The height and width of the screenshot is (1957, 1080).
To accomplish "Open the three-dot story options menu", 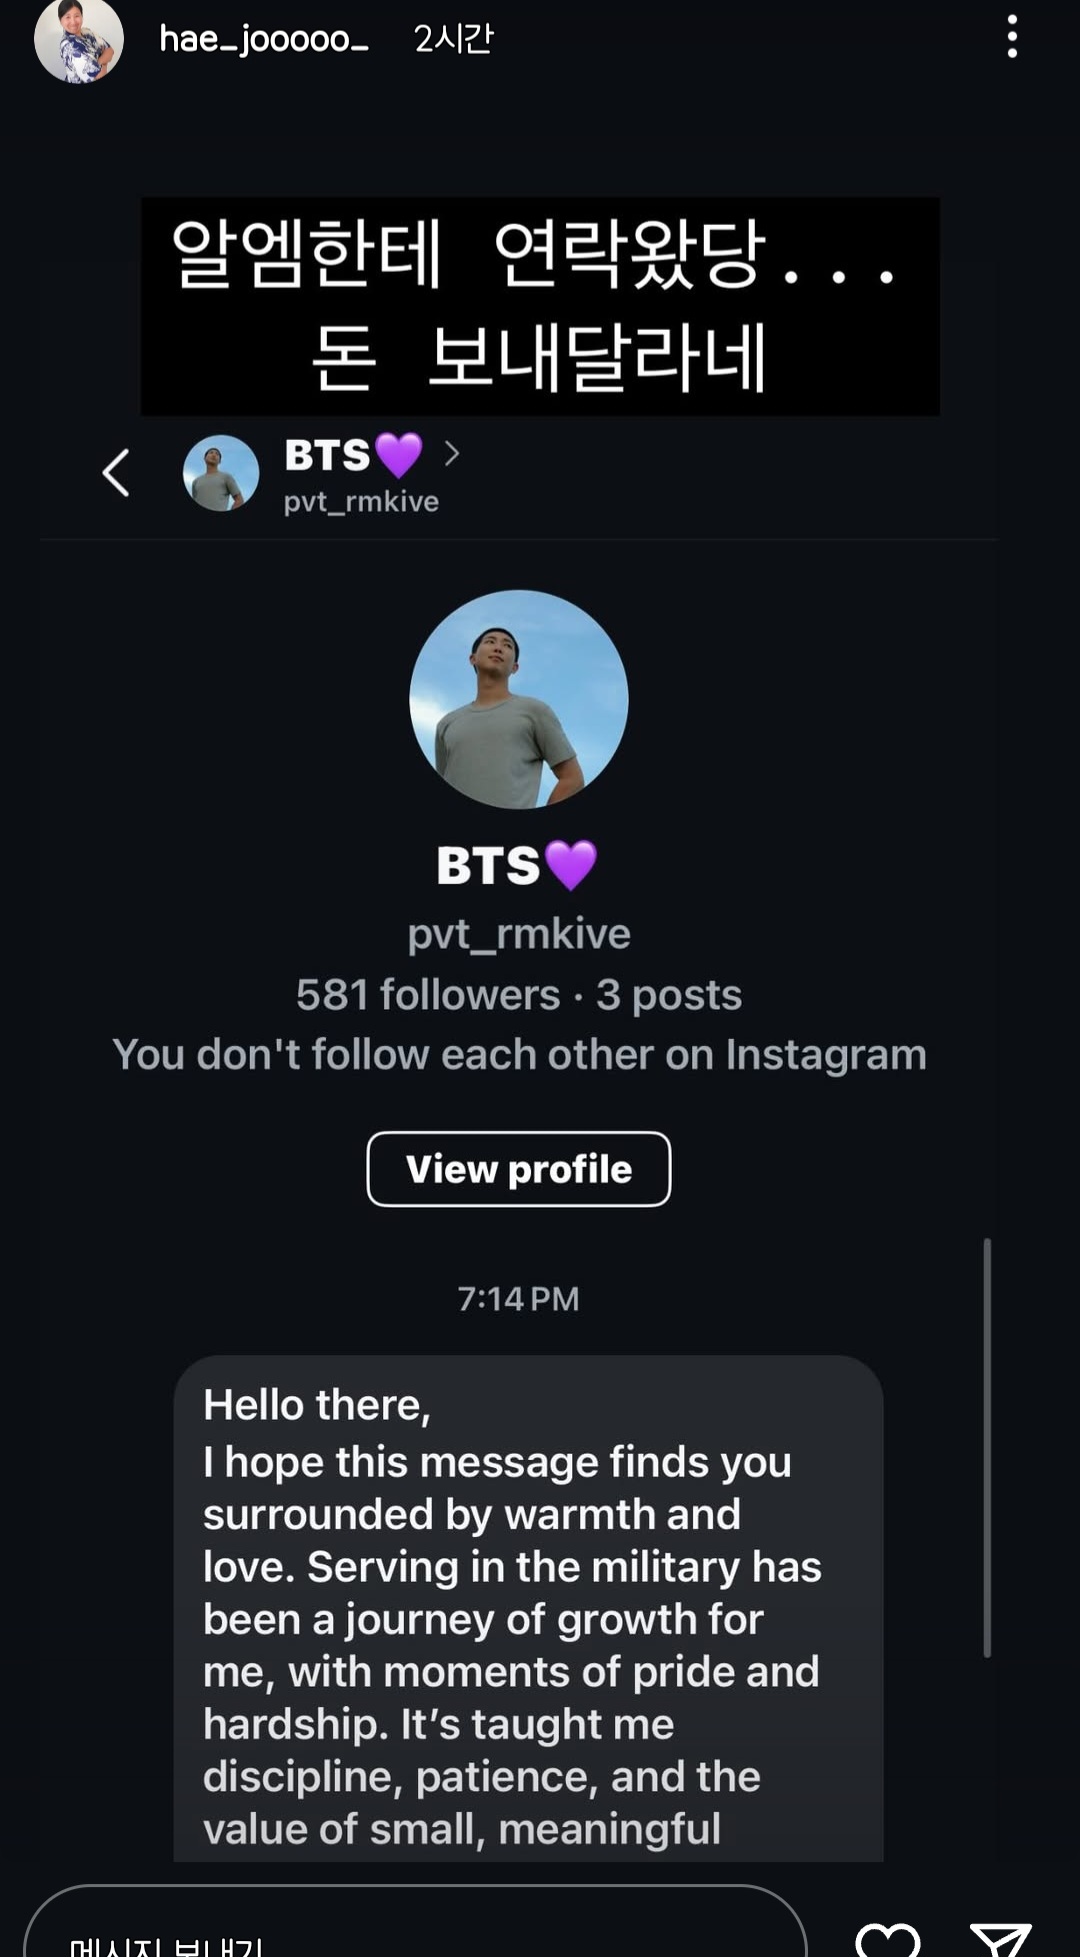I will click(x=1012, y=38).
